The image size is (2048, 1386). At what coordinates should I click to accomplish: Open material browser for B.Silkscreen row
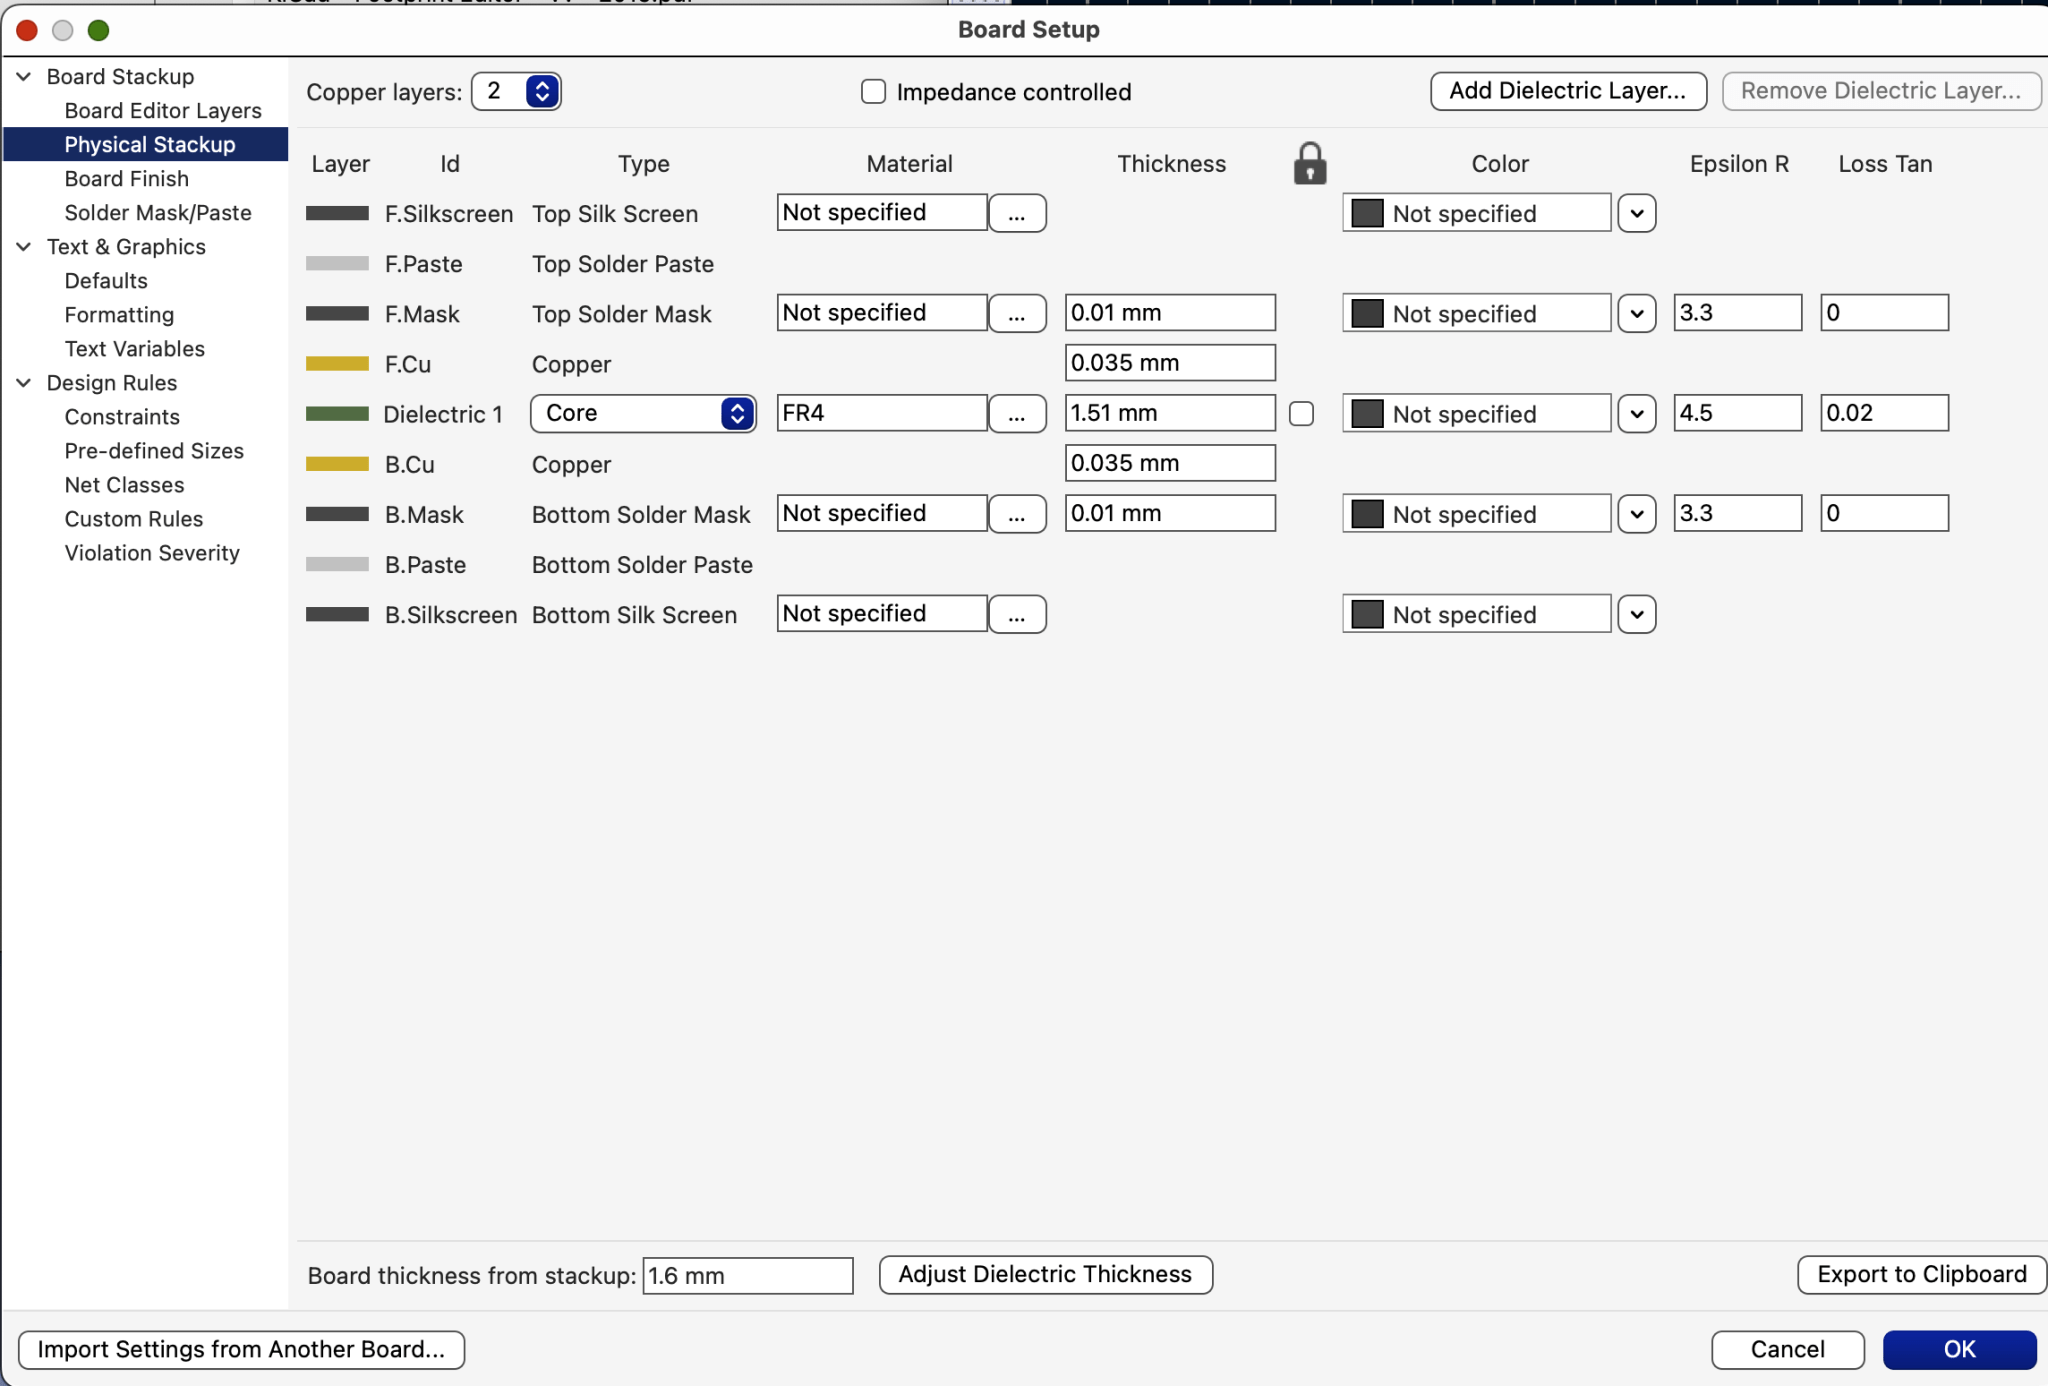(1017, 614)
